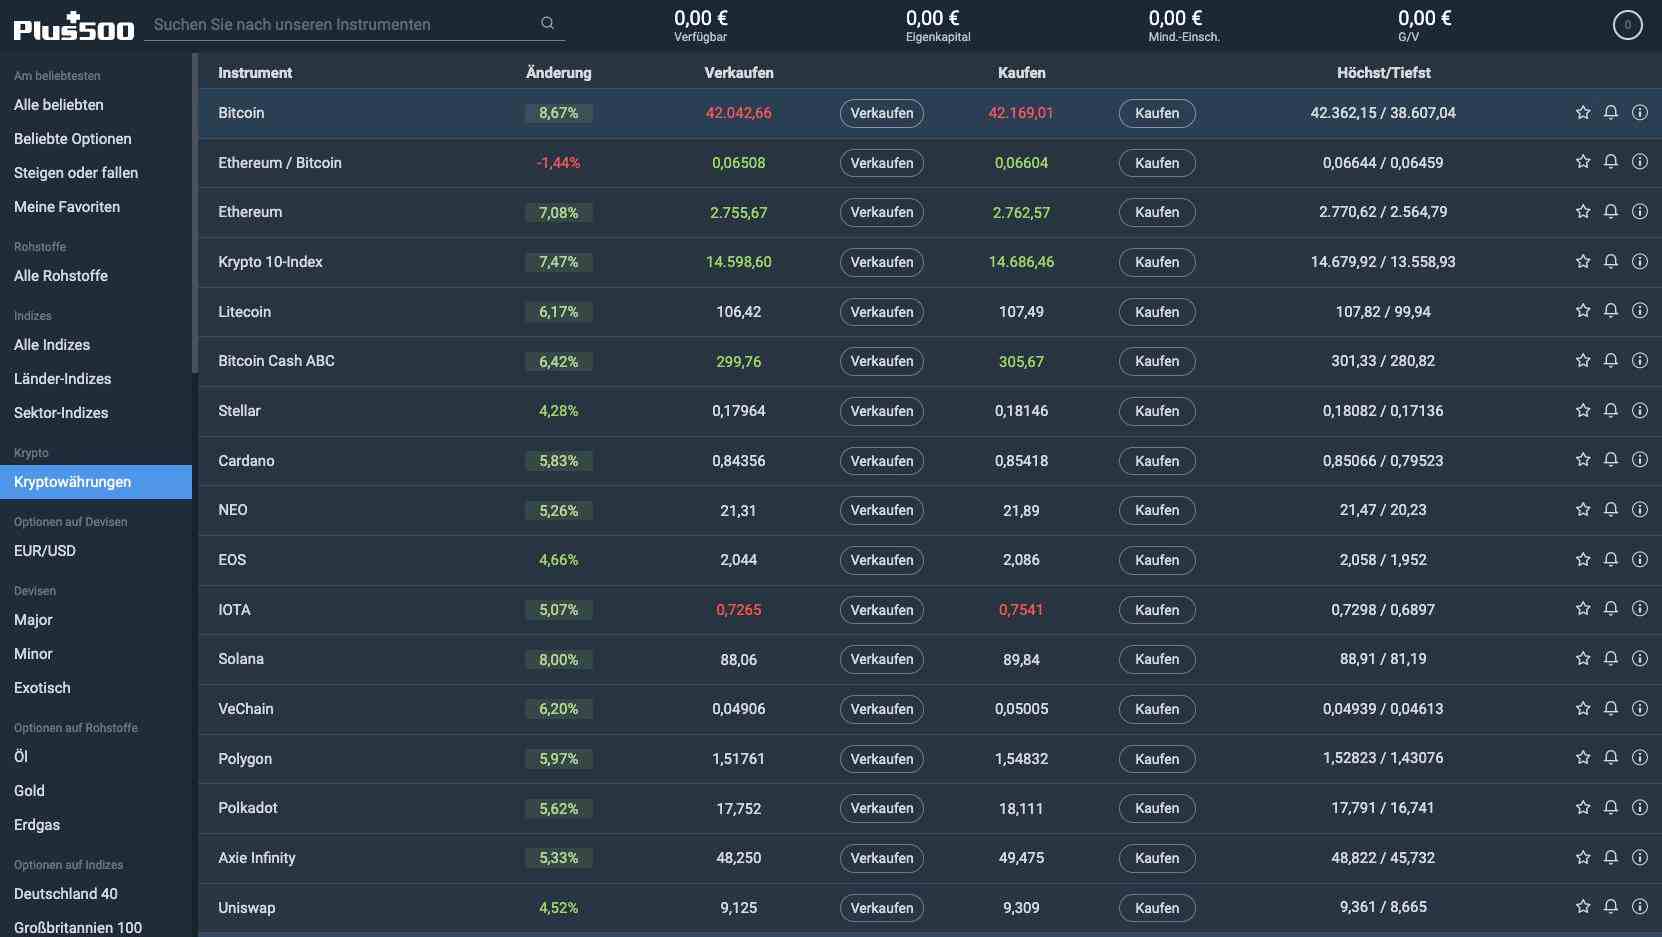The height and width of the screenshot is (937, 1662).
Task: Click Kaufen button for Litecoin
Action: click(1157, 312)
